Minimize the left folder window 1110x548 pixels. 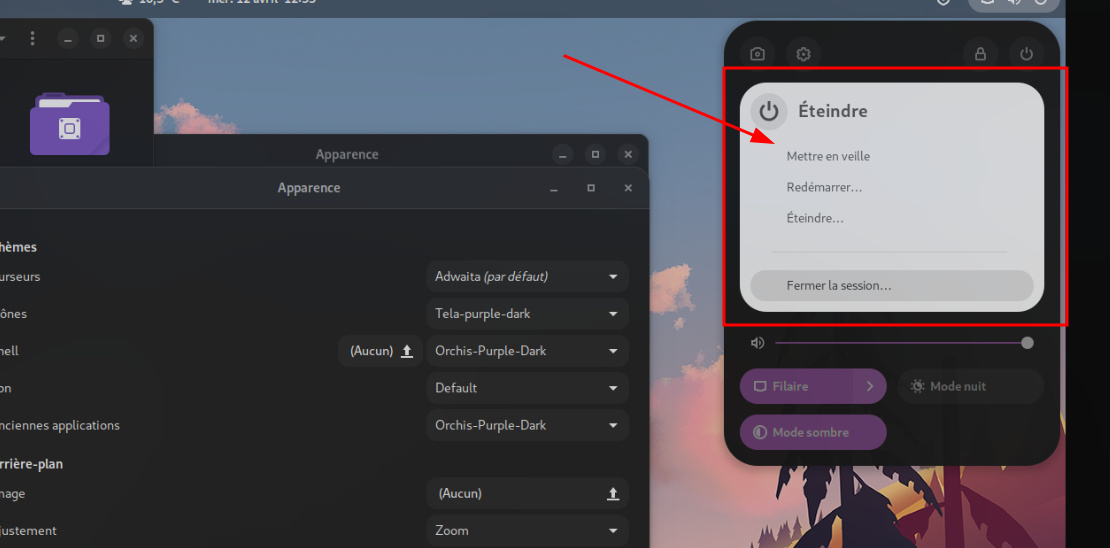point(68,38)
